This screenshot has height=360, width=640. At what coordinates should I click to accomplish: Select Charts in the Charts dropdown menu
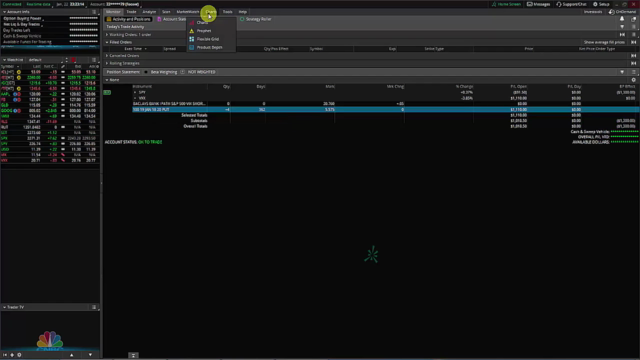click(202, 23)
